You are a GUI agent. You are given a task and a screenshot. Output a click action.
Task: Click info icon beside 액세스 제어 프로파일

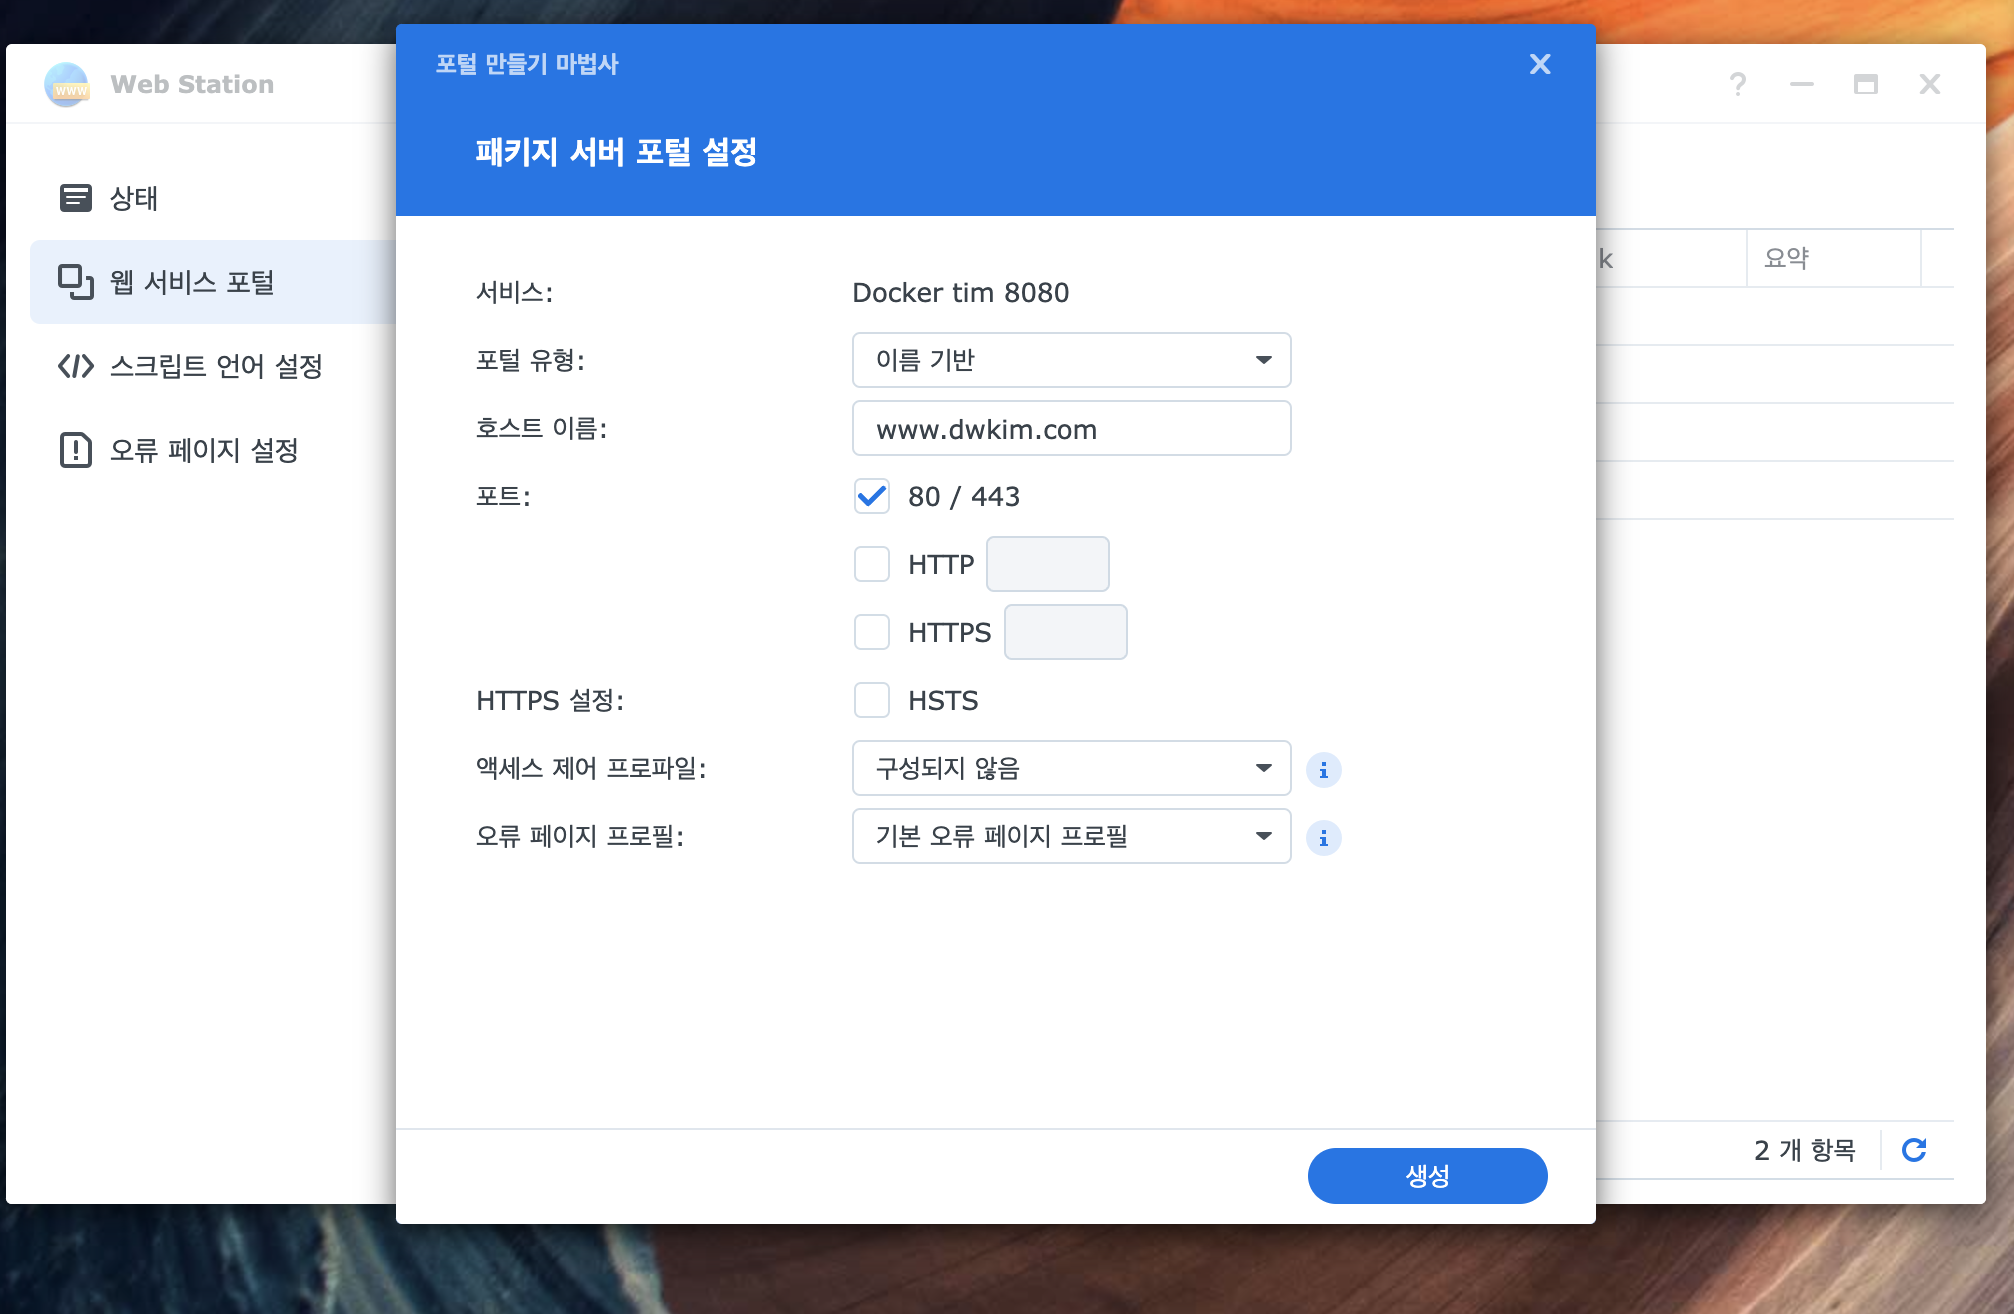(1323, 770)
